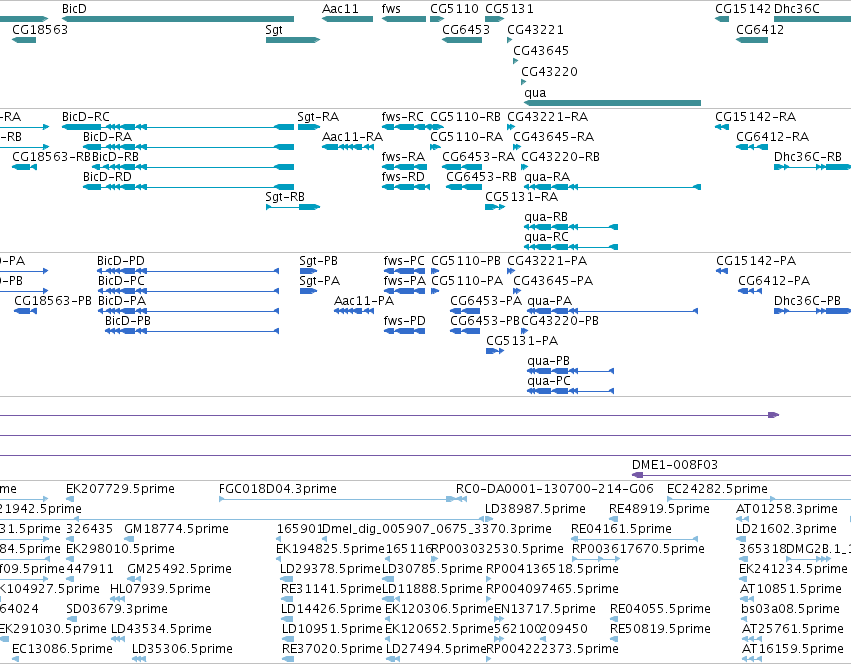Select the fws gene bar

coord(404,19)
